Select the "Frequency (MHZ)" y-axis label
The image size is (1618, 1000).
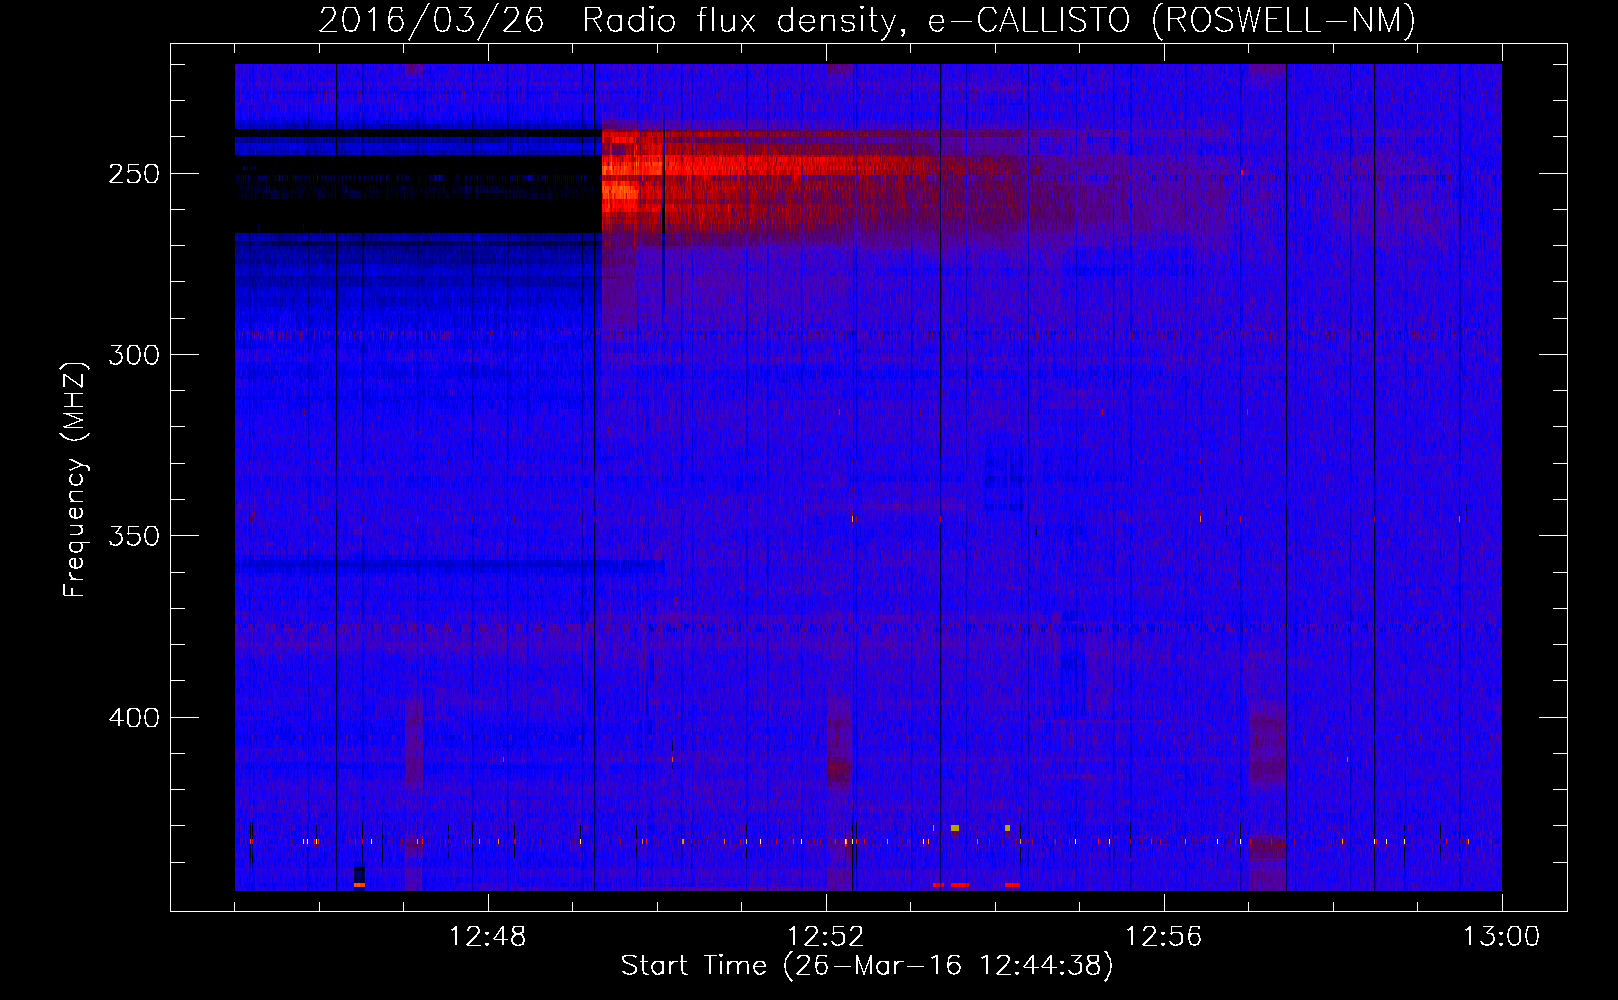[75, 480]
